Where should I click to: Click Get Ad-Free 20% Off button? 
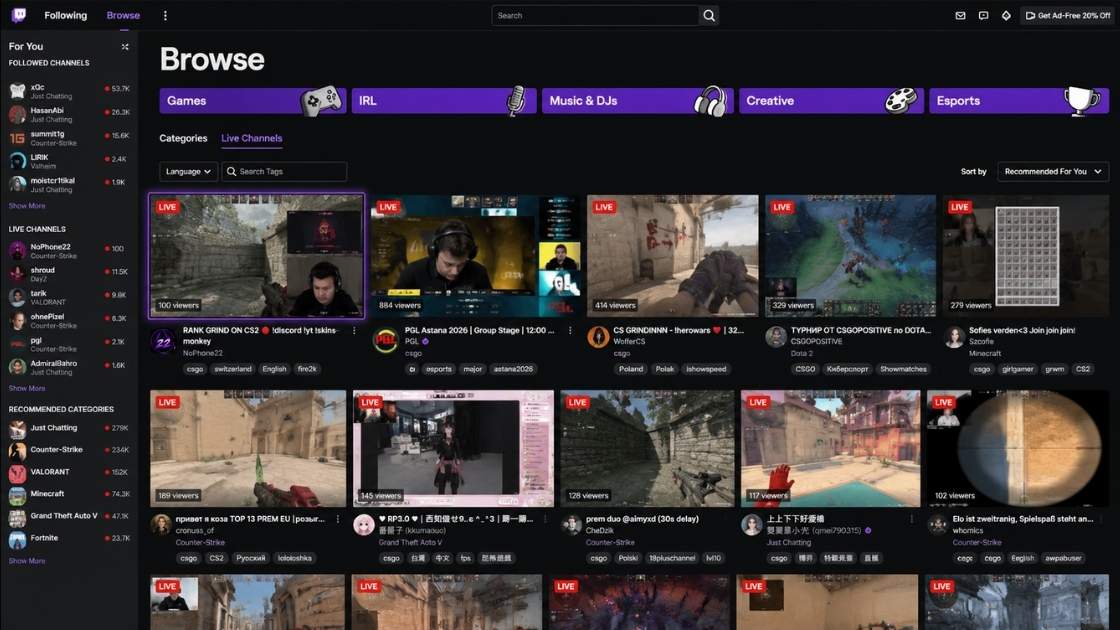[x=1068, y=15]
